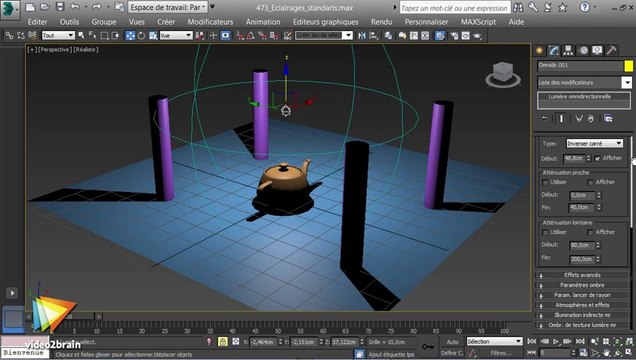Viewport: 636px width, 360px height.
Task: Click the Select Object arrow tool
Action: point(82,36)
